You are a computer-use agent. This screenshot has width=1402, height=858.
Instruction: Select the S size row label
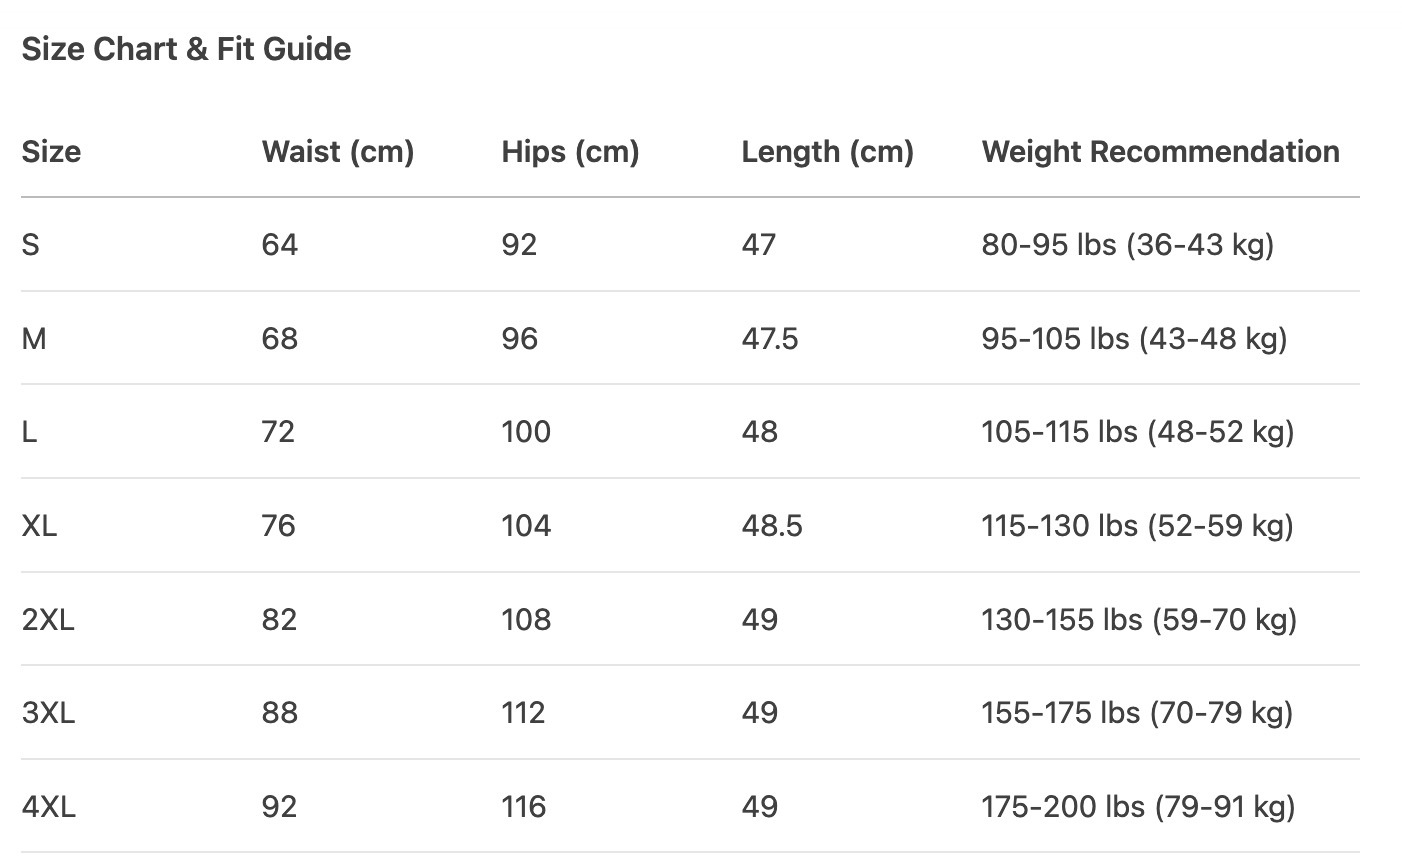click(x=31, y=245)
